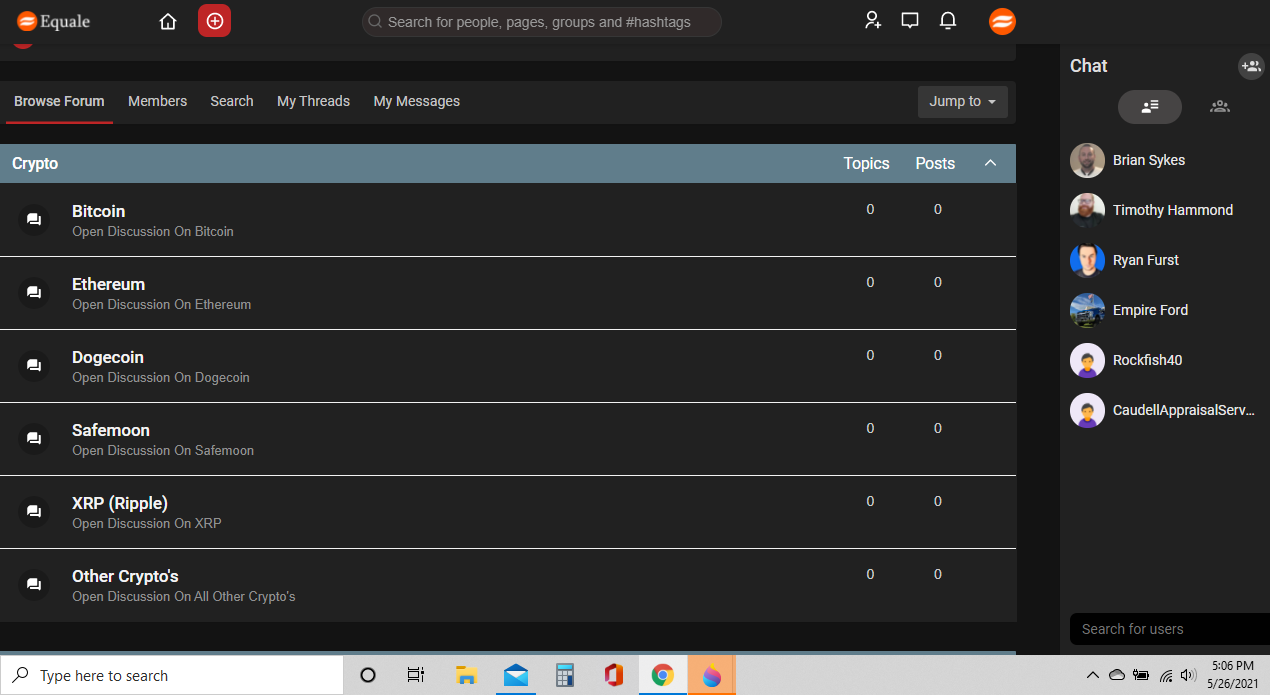Open friend requests icon in header
1270x695 pixels.
click(x=873, y=21)
